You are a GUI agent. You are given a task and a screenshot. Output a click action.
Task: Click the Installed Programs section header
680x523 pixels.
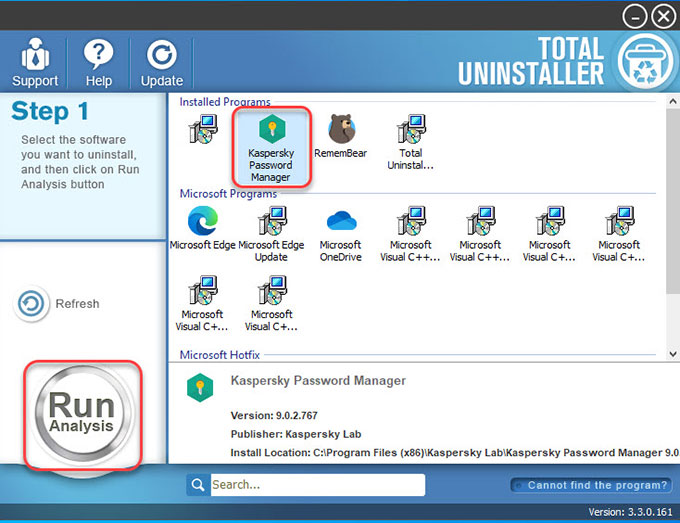point(225,101)
